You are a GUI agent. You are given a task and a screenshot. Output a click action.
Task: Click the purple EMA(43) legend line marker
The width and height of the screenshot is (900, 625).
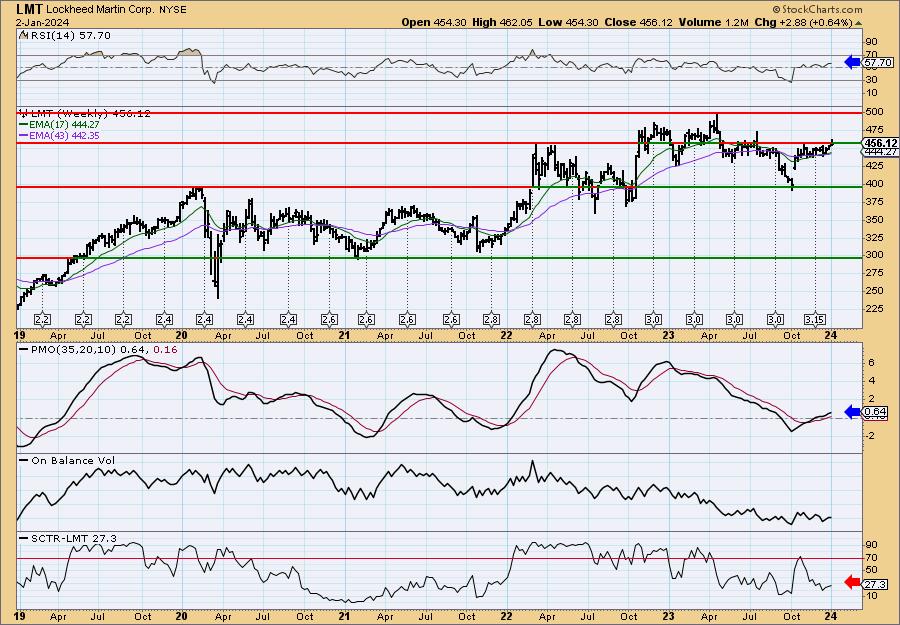[23, 135]
